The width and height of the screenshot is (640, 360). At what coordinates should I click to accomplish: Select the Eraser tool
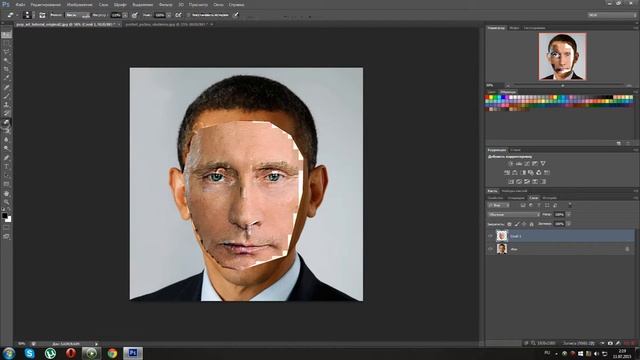pos(7,122)
